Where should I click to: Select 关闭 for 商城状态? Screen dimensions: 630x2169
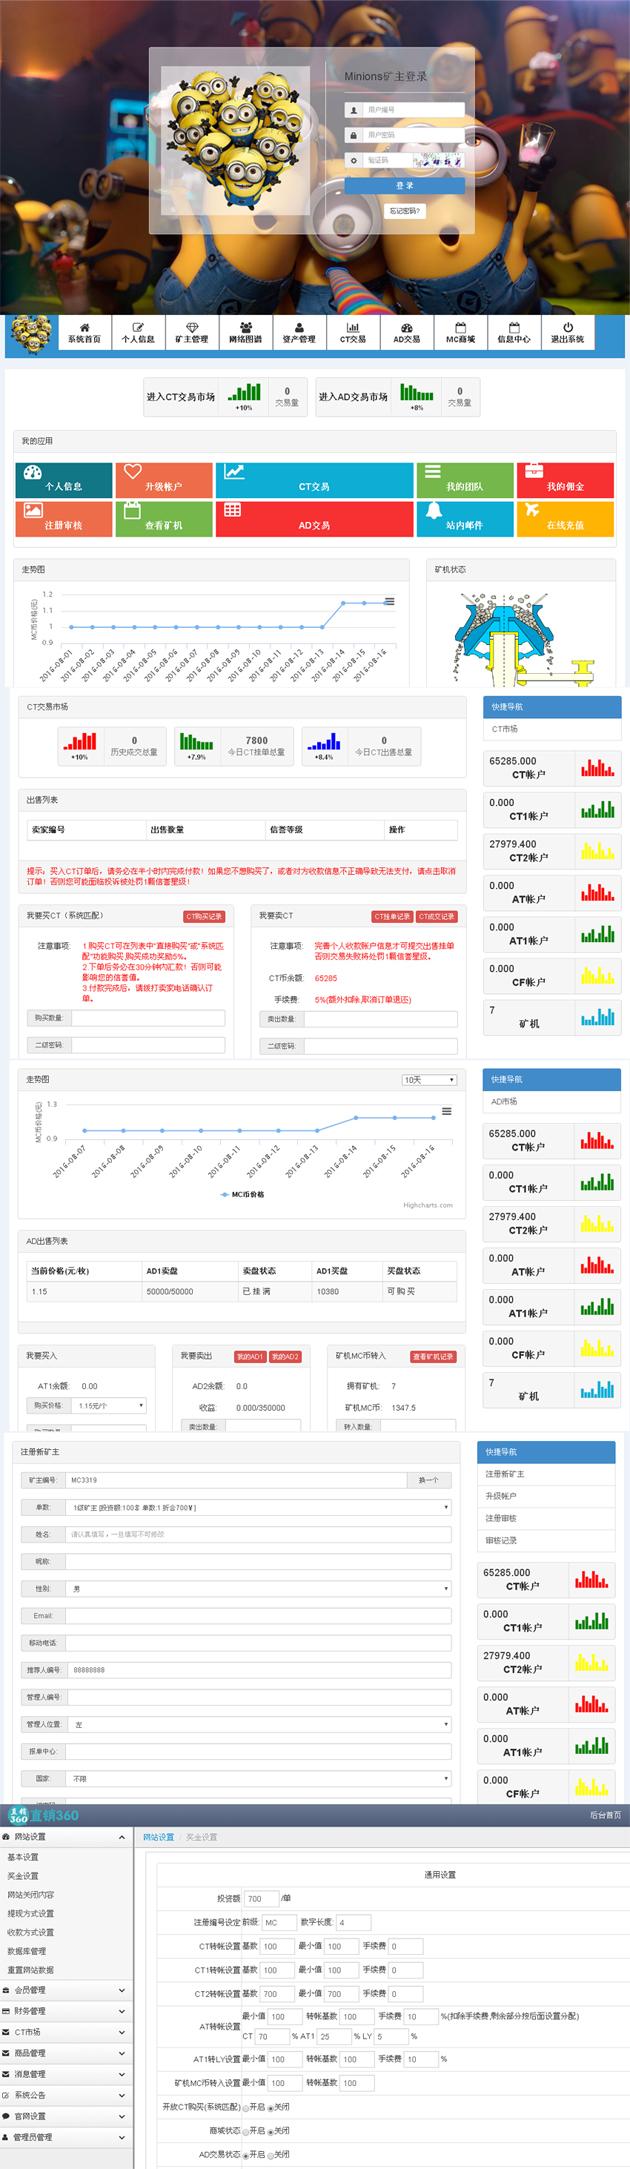click(270, 2131)
